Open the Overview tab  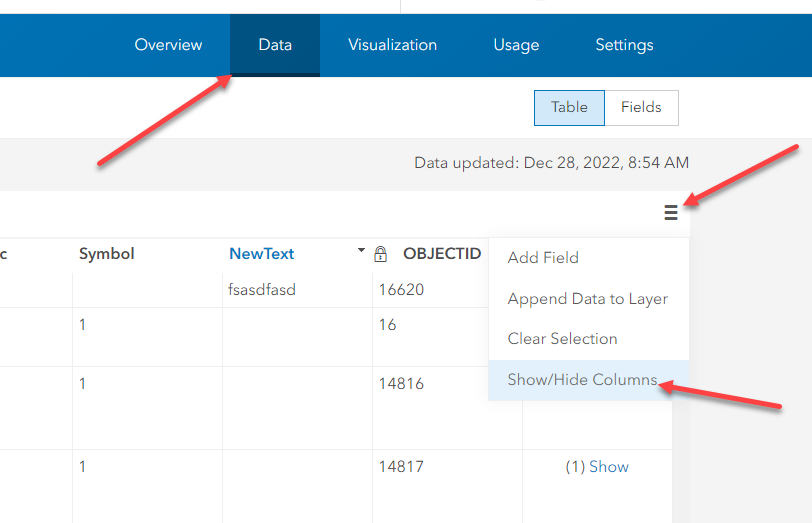coord(168,45)
